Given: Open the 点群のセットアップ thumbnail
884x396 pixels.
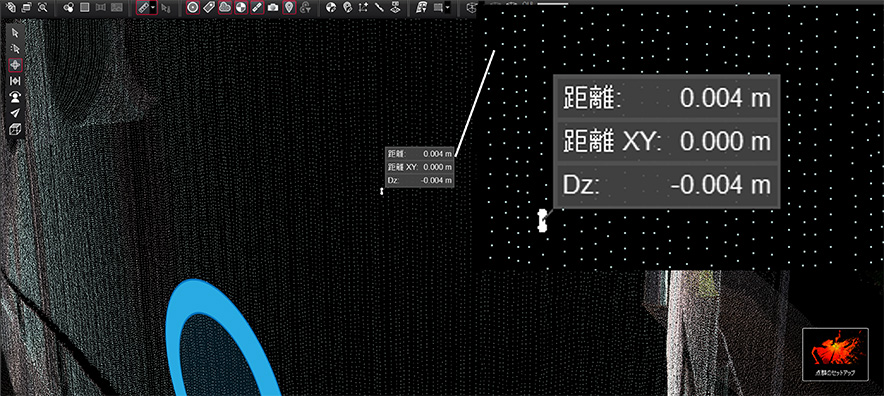Looking at the screenshot, I should click(x=836, y=354).
